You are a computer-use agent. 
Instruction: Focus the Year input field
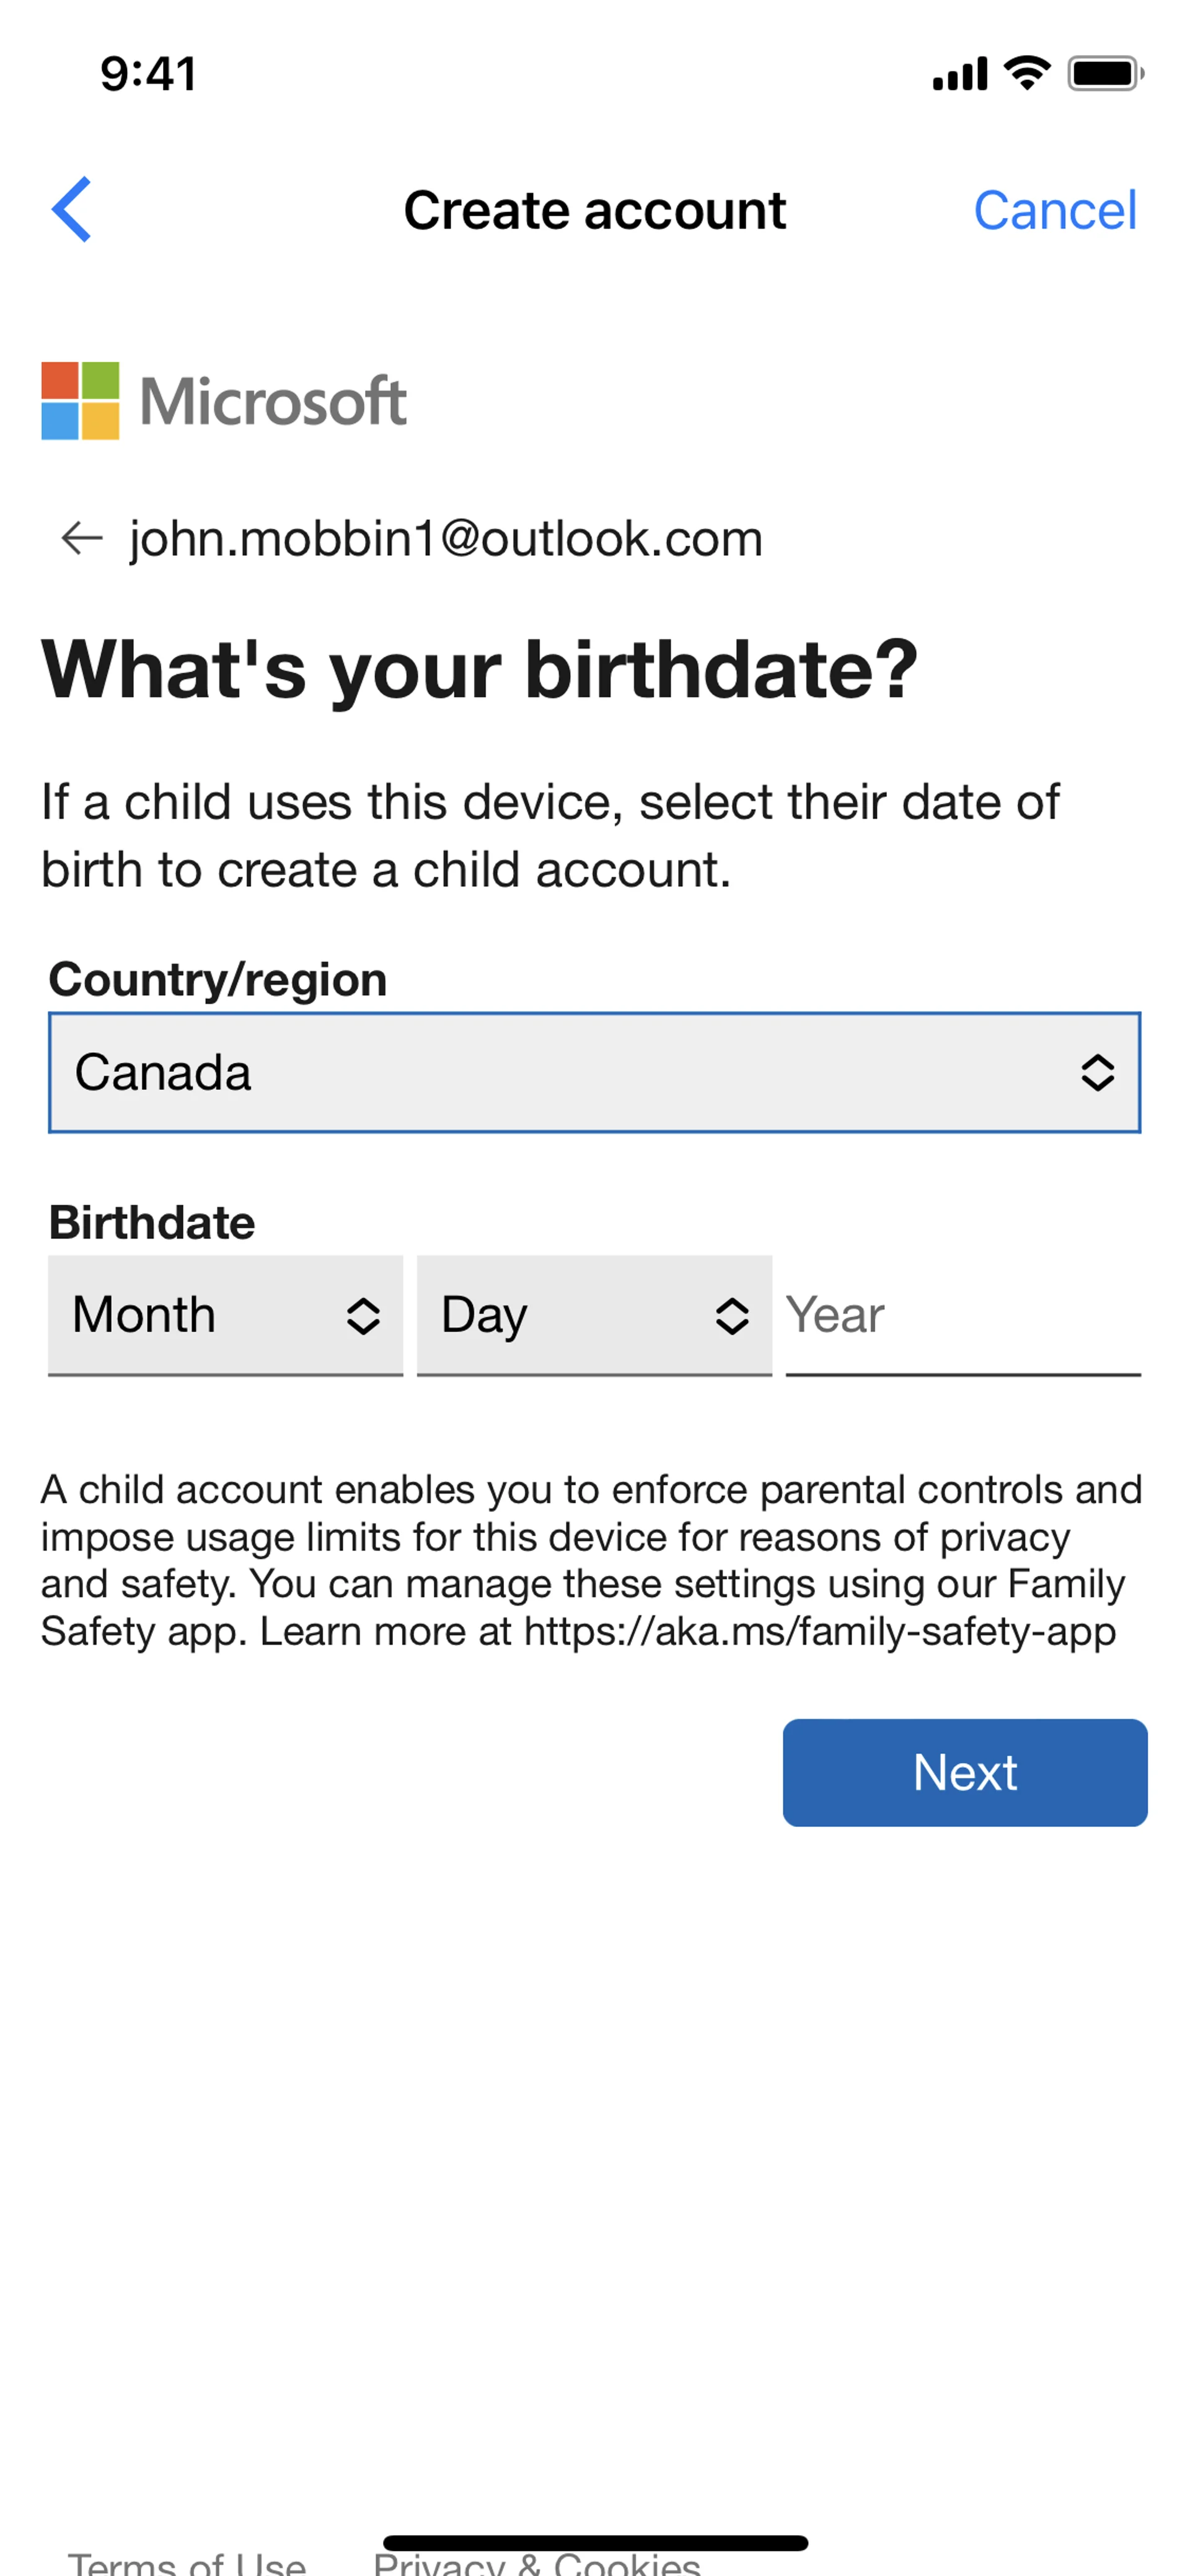pos(962,1315)
